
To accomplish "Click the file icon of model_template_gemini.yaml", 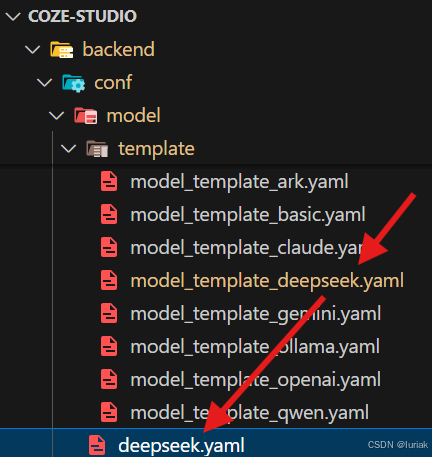I will pyautogui.click(x=109, y=313).
